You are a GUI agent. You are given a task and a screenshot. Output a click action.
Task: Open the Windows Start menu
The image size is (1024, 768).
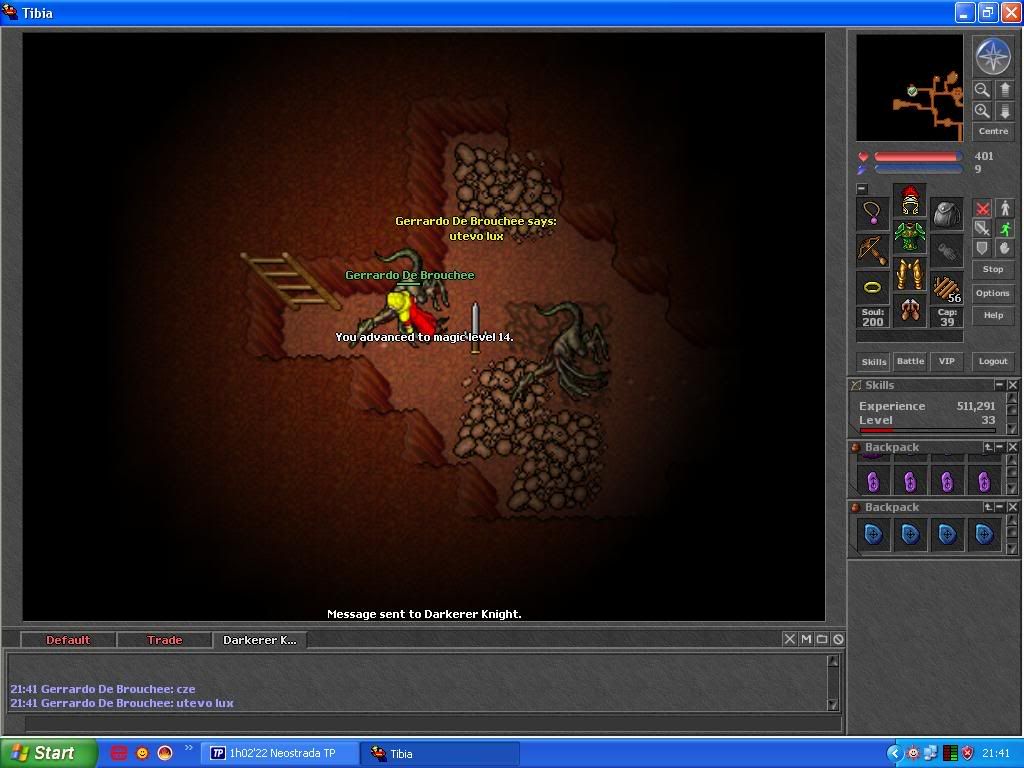48,753
